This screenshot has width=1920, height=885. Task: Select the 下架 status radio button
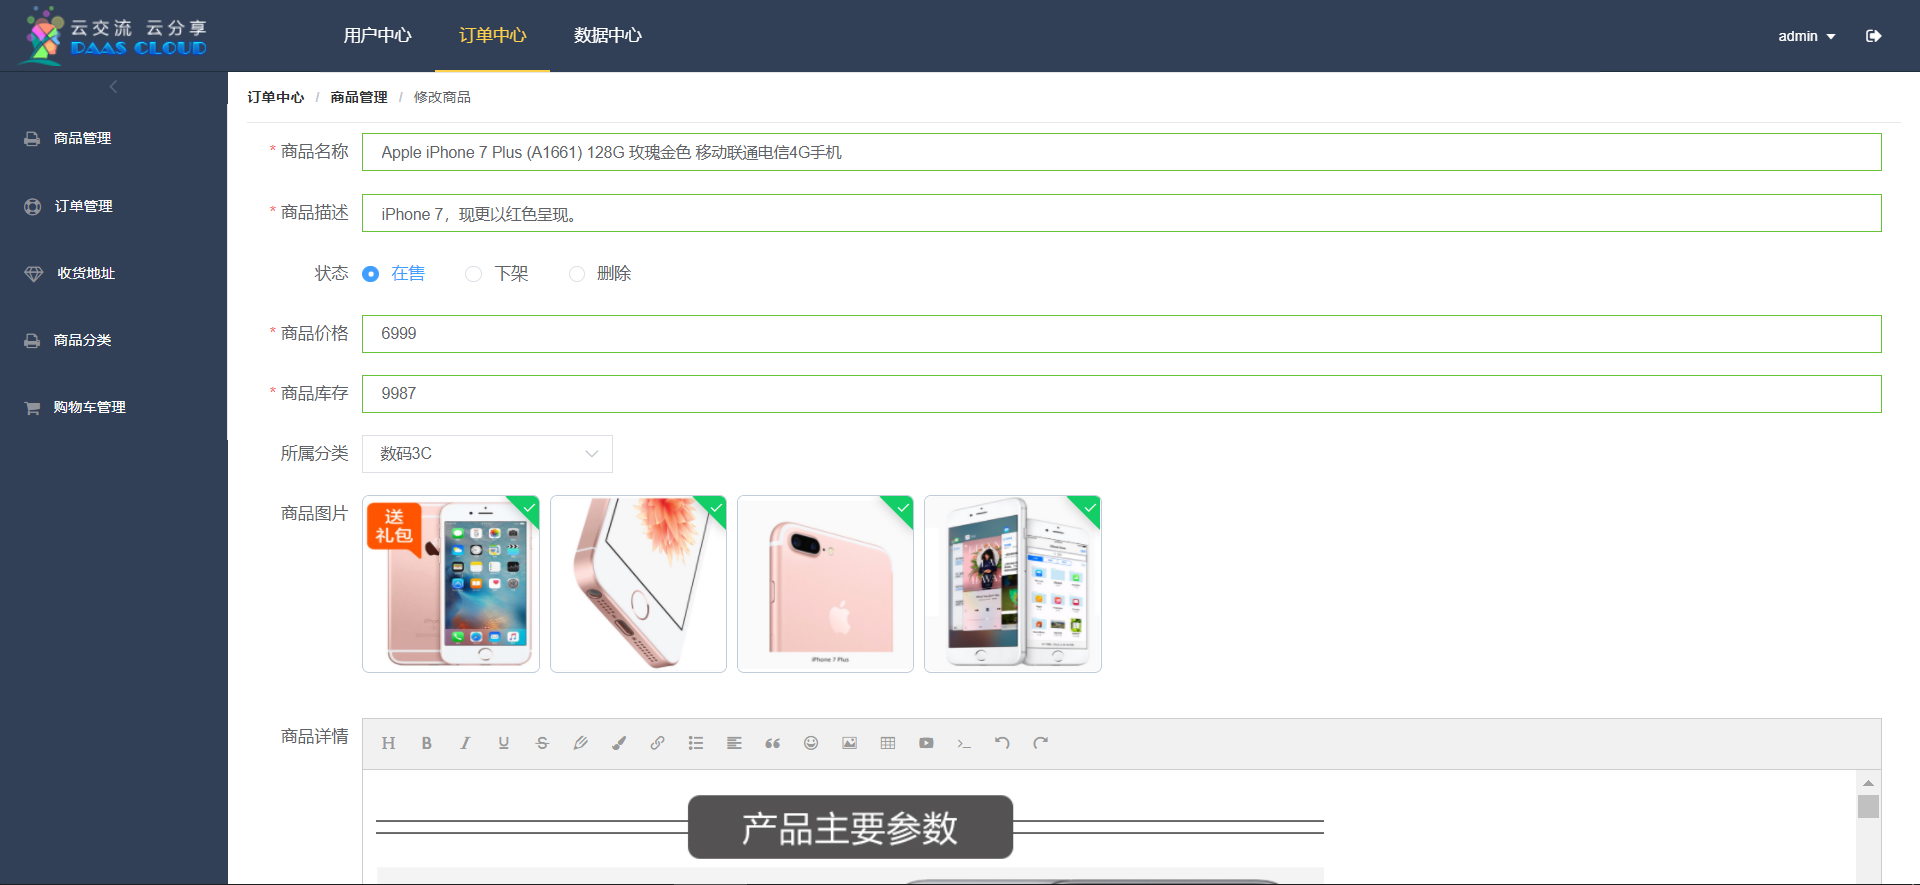tap(474, 274)
